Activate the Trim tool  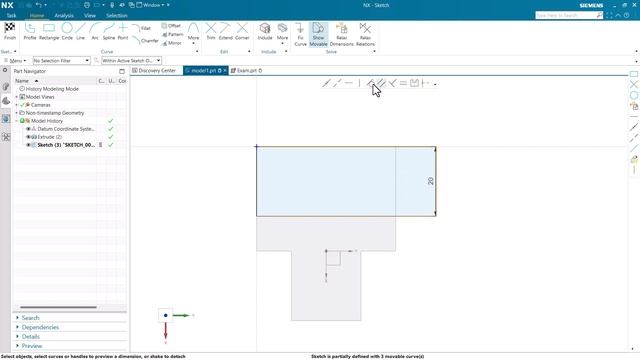[x=211, y=31]
